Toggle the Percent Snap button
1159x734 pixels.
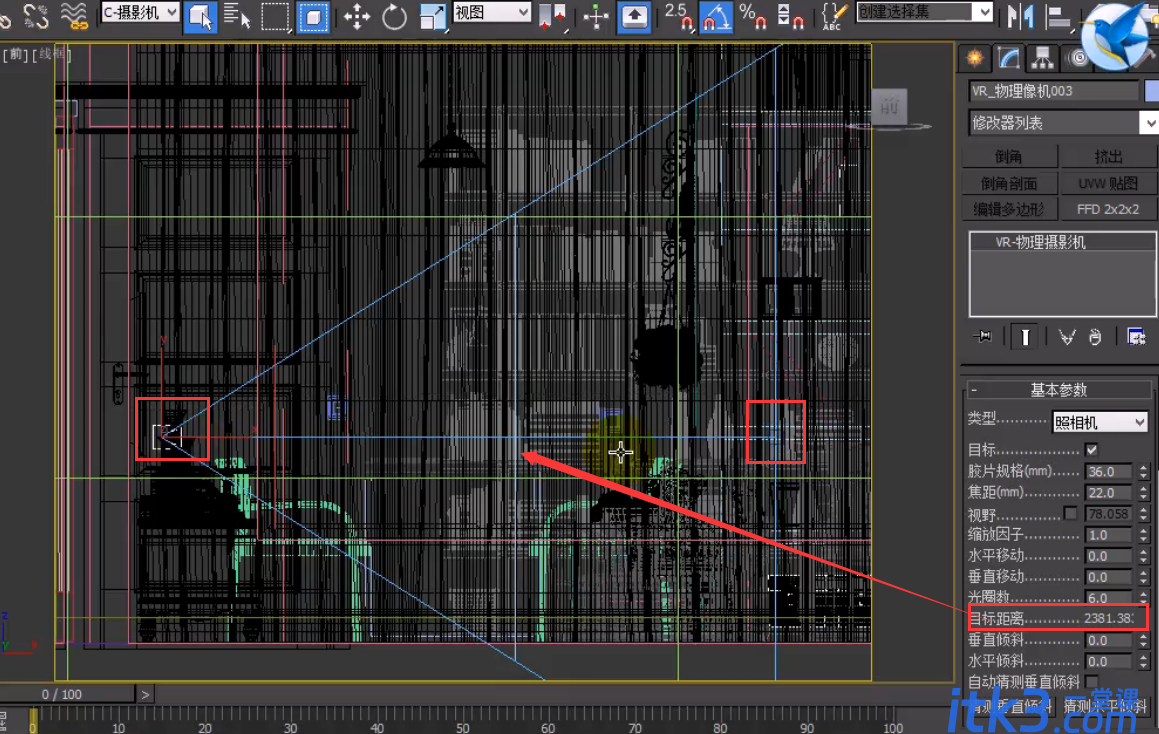pos(752,16)
